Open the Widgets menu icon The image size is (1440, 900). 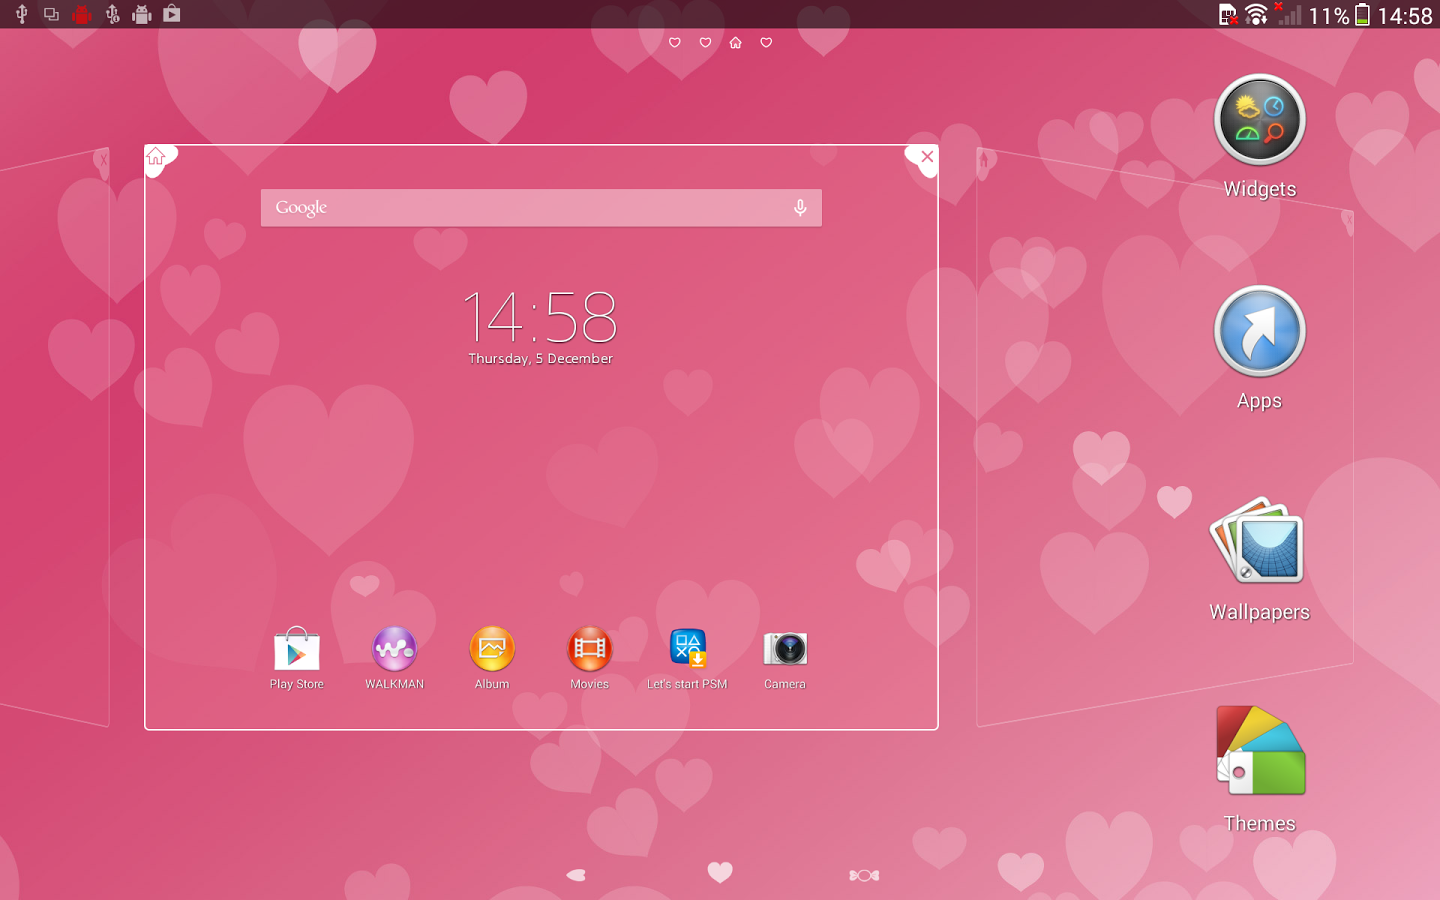[1259, 121]
